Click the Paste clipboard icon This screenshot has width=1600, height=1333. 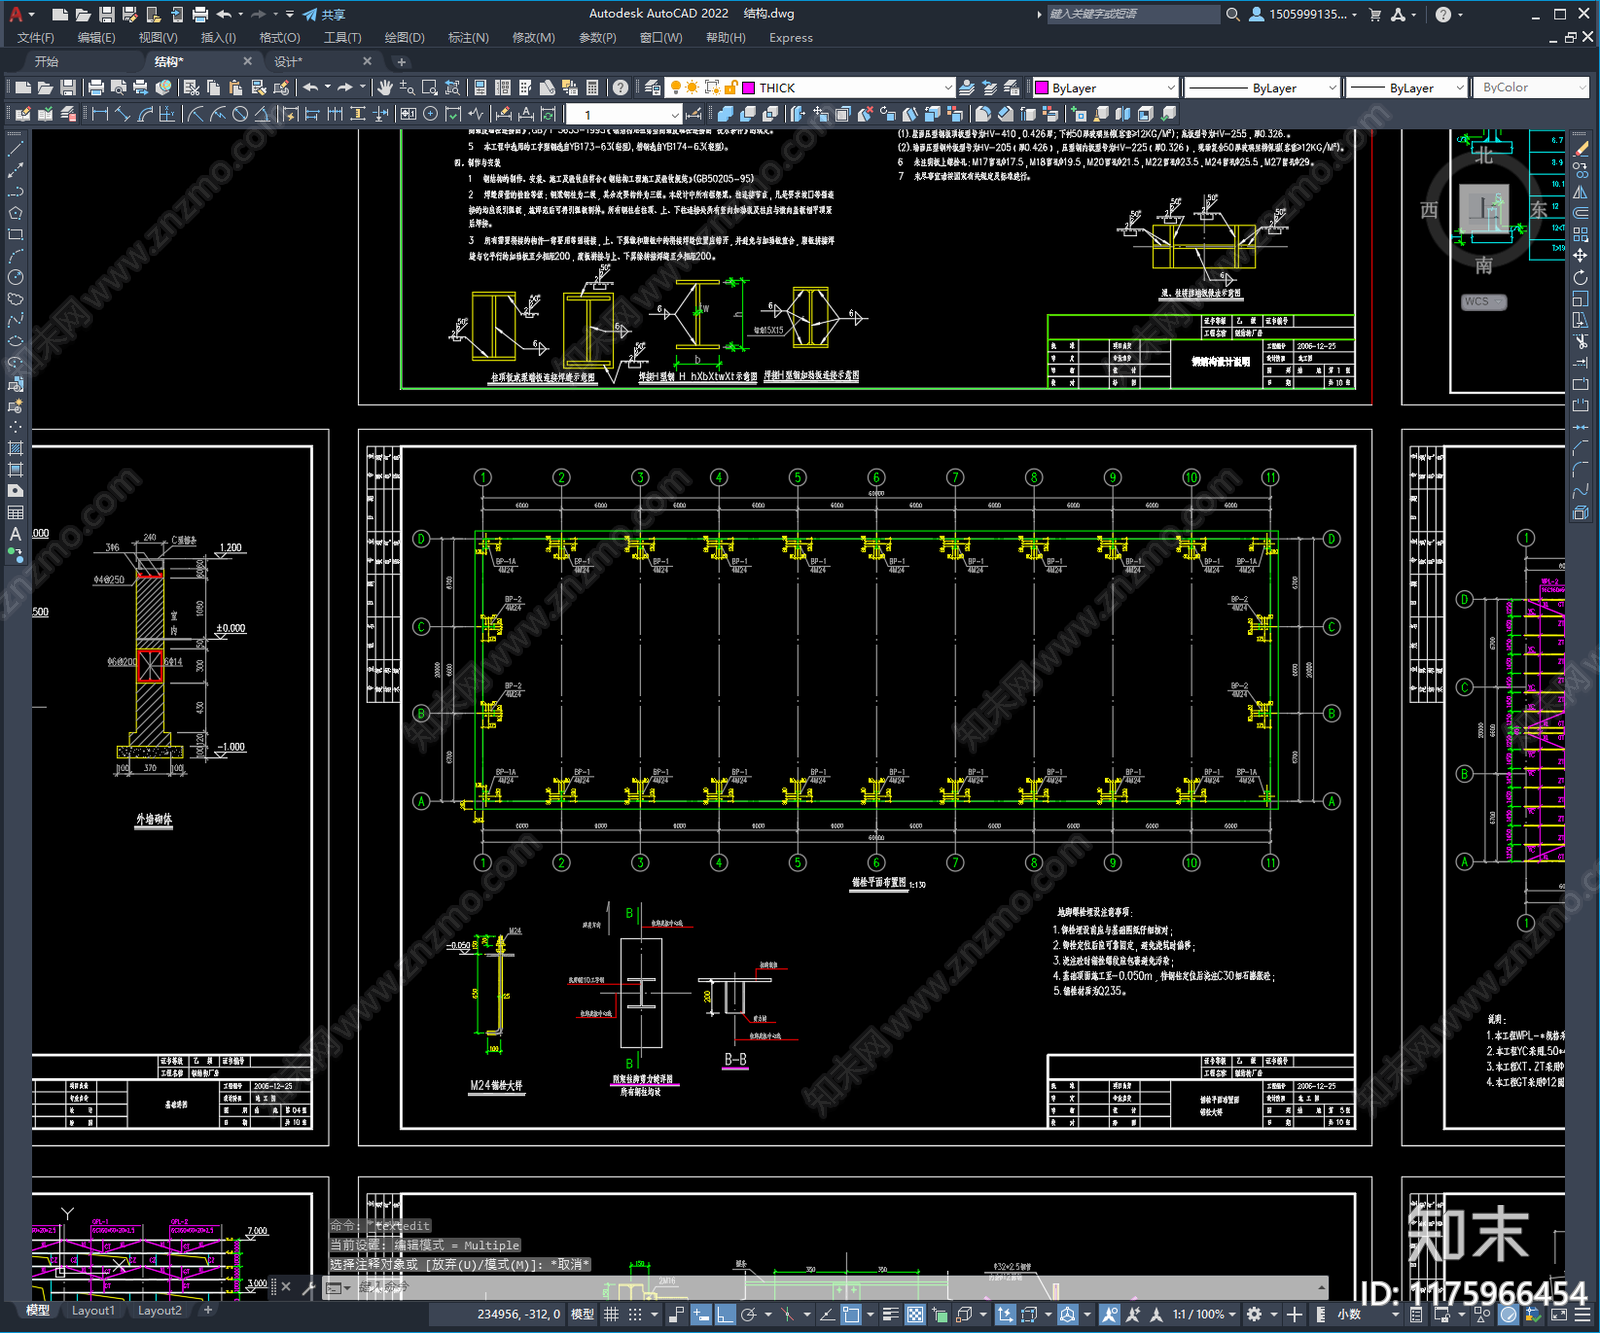click(235, 88)
